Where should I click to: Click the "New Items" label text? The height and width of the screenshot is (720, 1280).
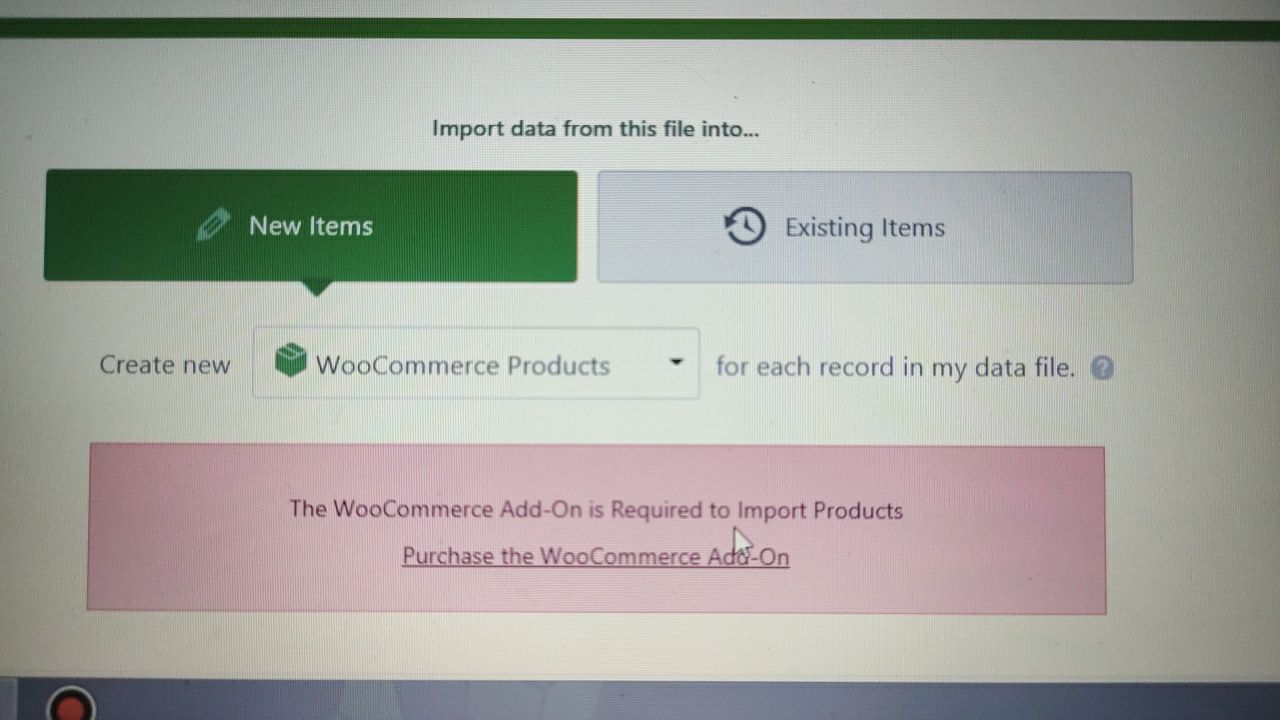(311, 226)
